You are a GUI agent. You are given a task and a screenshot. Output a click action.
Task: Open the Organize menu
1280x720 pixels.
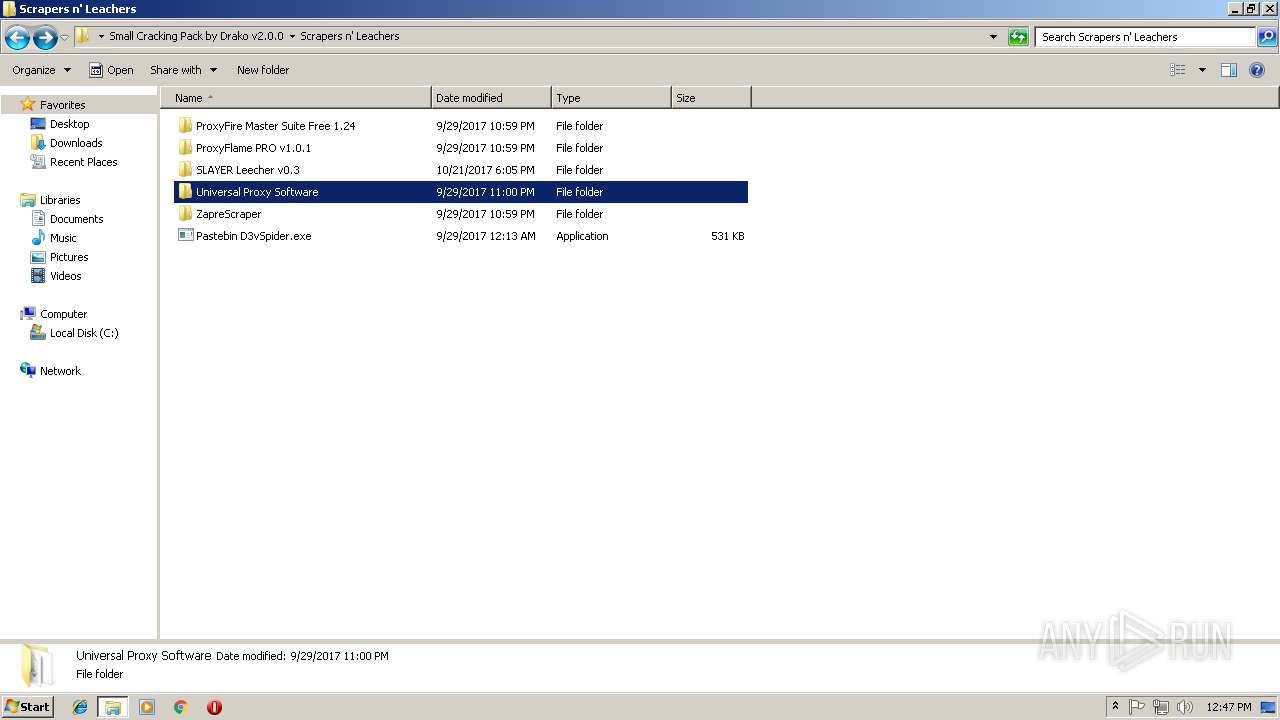(x=41, y=70)
